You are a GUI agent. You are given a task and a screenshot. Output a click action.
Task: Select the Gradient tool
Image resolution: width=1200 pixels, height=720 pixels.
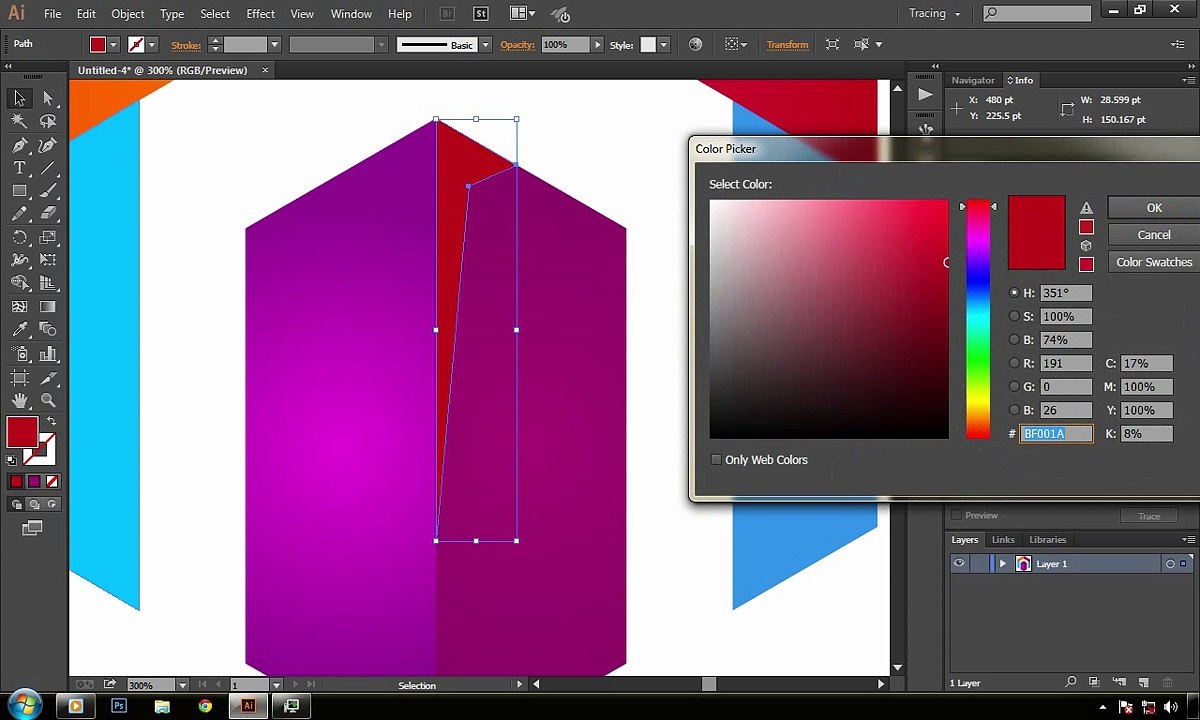coord(48,307)
